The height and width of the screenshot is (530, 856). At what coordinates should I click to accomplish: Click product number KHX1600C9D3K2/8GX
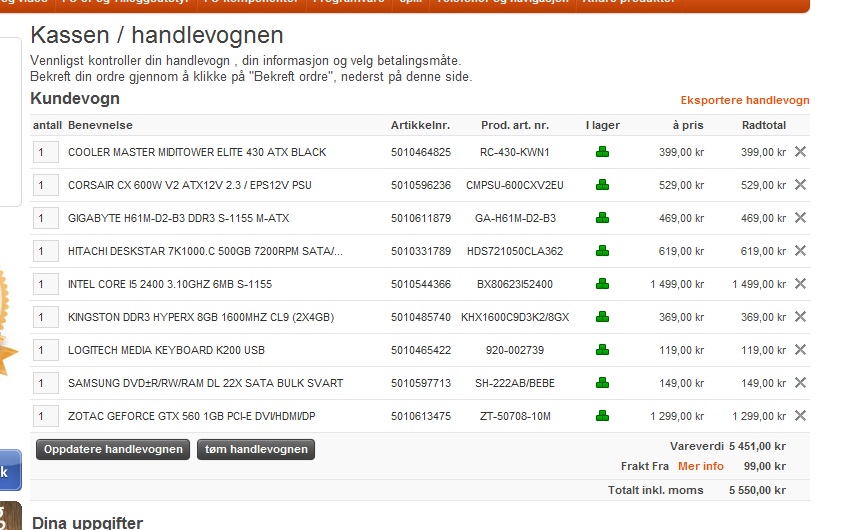(515, 317)
